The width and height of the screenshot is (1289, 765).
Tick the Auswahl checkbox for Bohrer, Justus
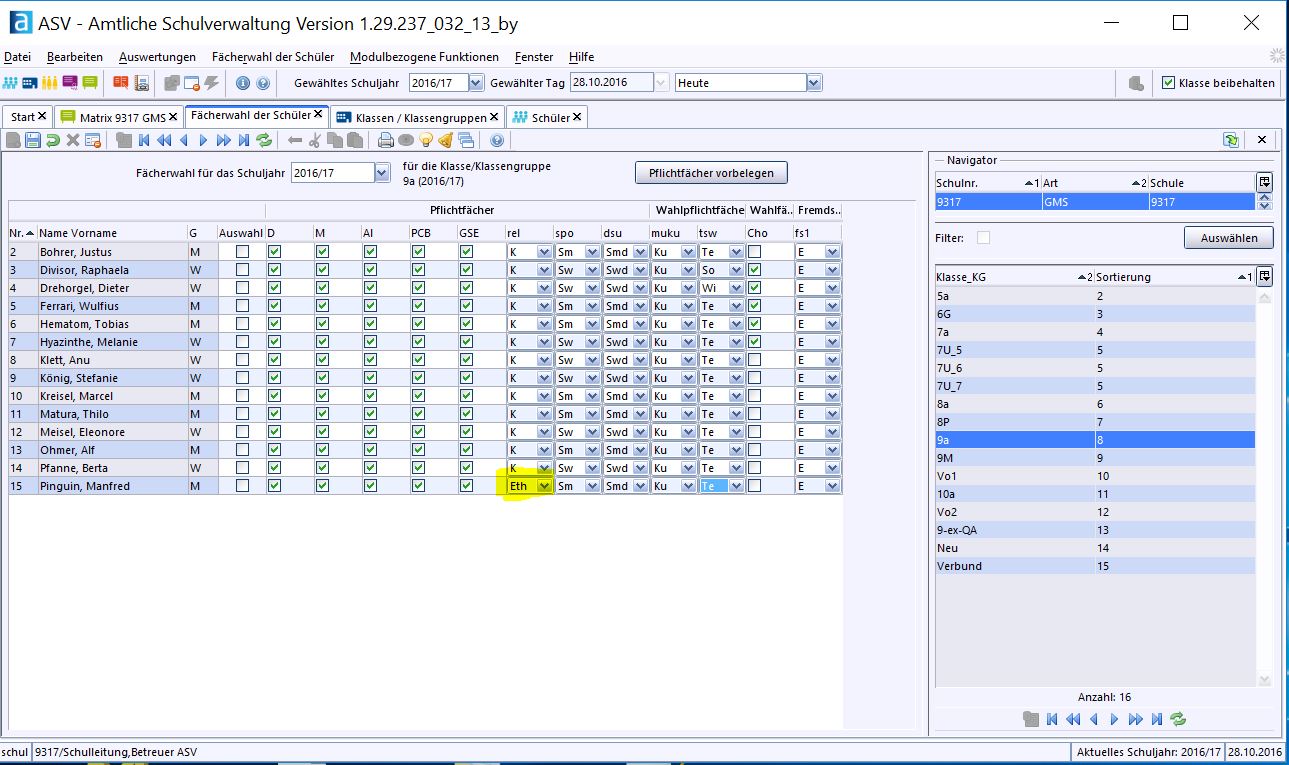coord(242,252)
